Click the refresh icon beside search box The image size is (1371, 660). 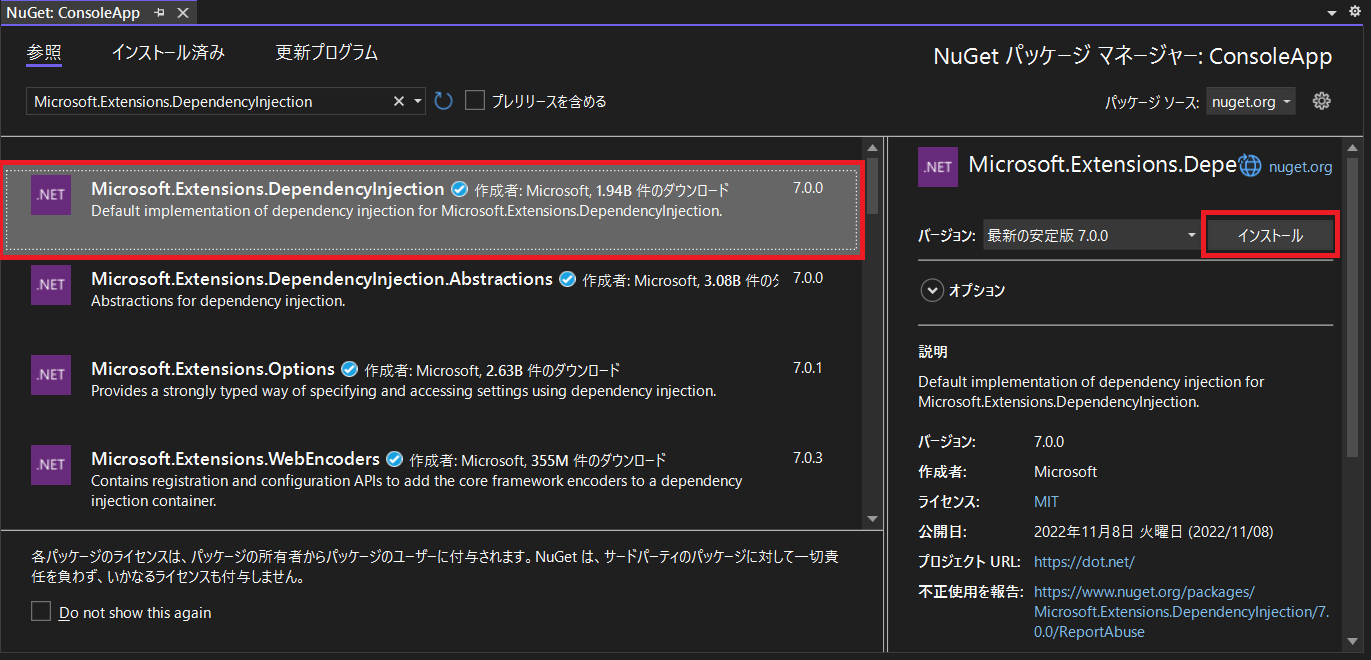(444, 101)
